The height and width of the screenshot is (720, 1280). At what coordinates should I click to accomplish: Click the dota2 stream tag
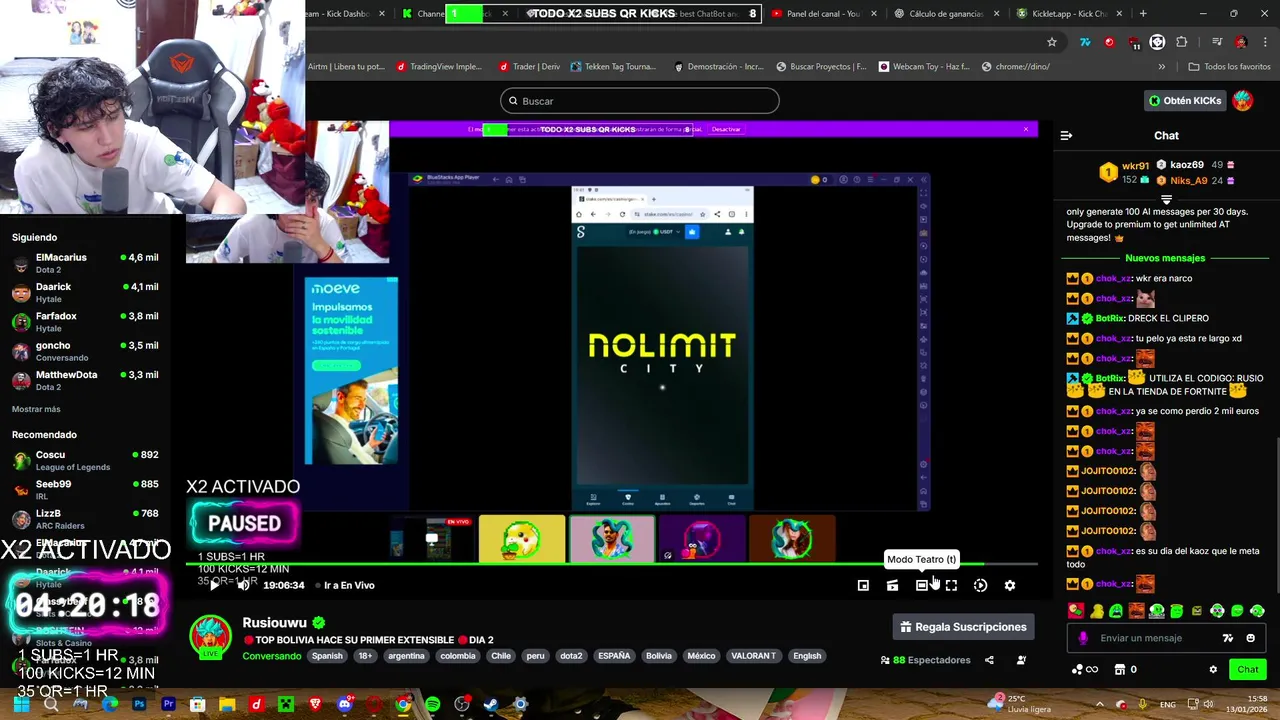click(x=571, y=656)
